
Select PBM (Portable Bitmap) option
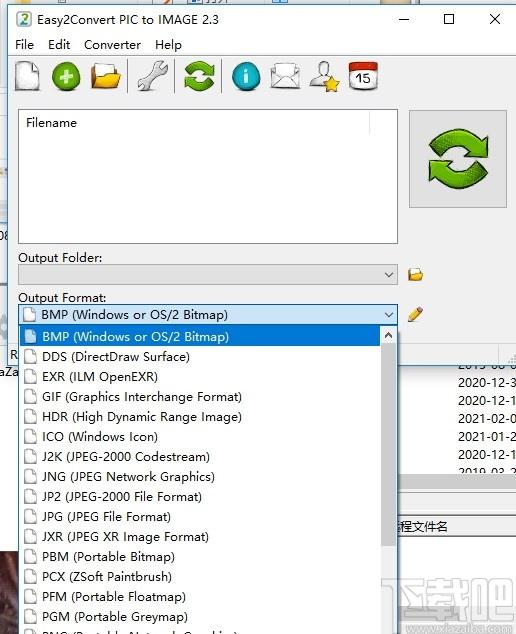tap(200, 557)
